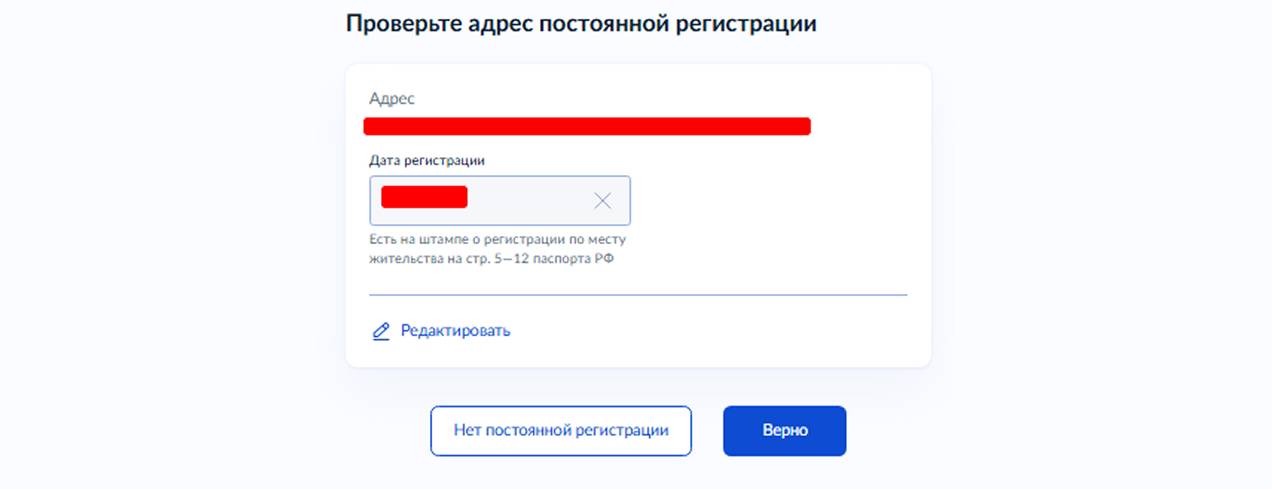Click the word Проверьте in the heading

[x=403, y=24]
